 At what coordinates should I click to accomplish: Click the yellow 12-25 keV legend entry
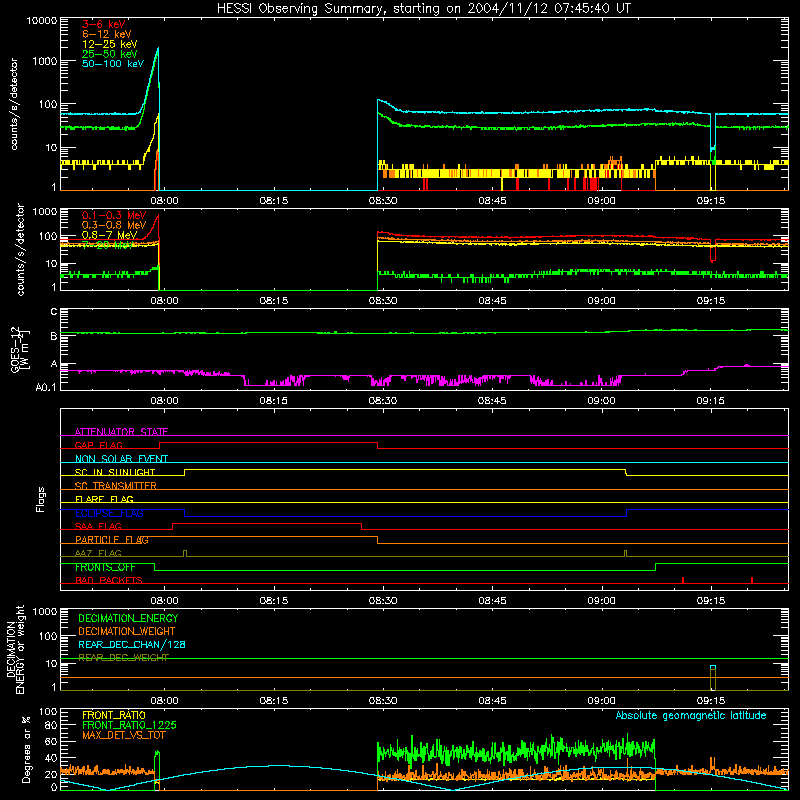[x=109, y=44]
